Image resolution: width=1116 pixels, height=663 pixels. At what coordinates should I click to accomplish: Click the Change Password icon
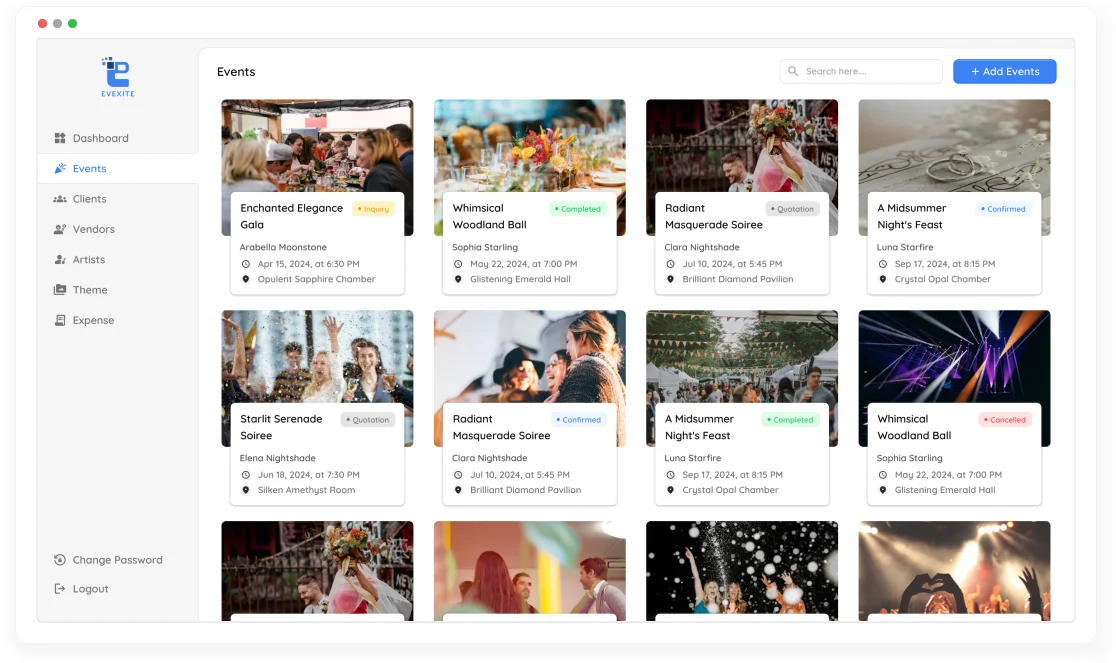(x=60, y=560)
